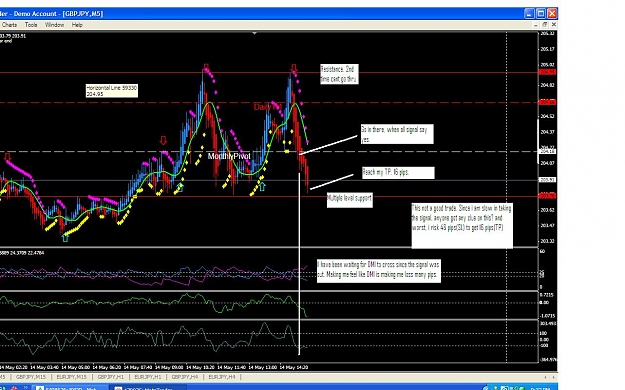Image resolution: width=625 pixels, height=390 pixels.
Task: Click the 'waiting for DMI to cross' note
Action: click(379, 271)
